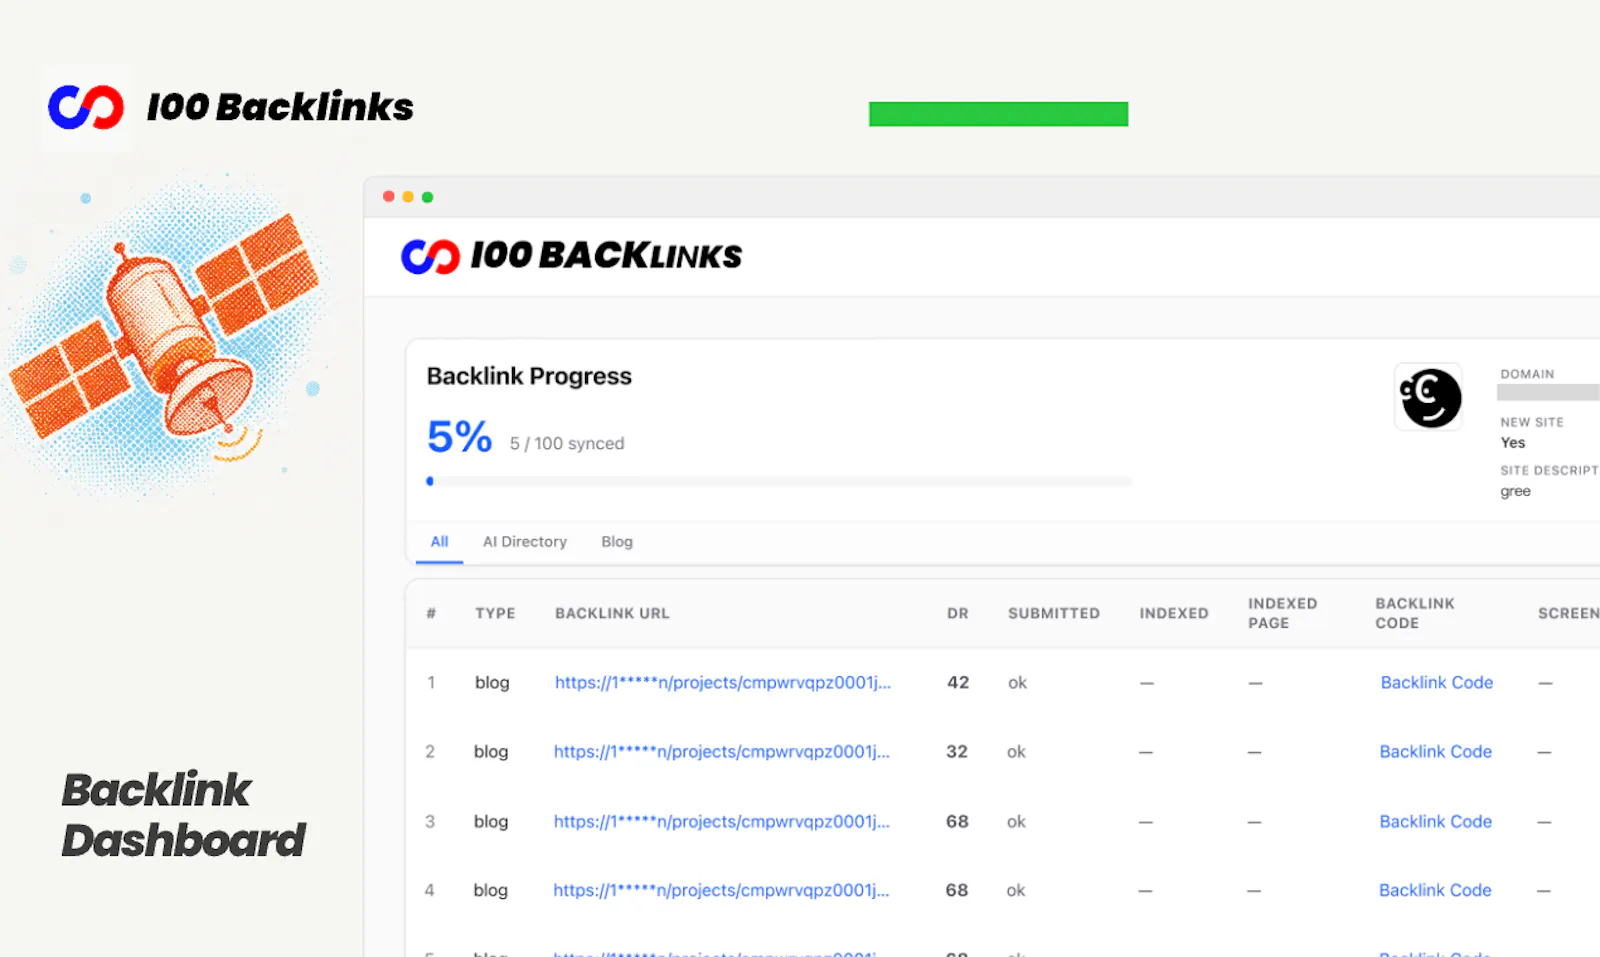
Task: Click the Backlink Dashboard caption text
Action: pyautogui.click(x=184, y=815)
